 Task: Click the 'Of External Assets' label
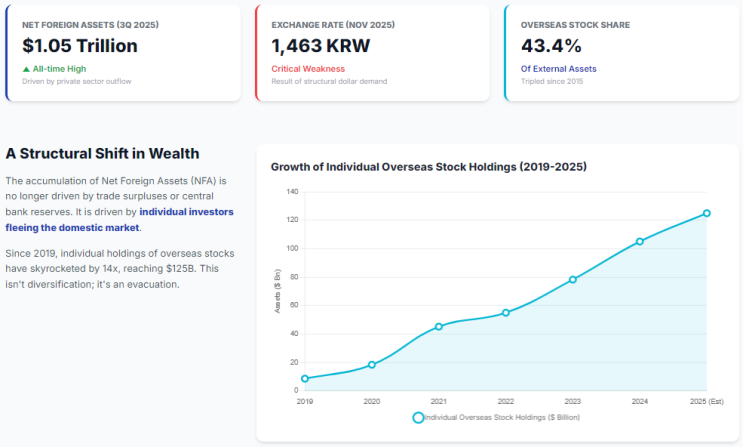558,69
